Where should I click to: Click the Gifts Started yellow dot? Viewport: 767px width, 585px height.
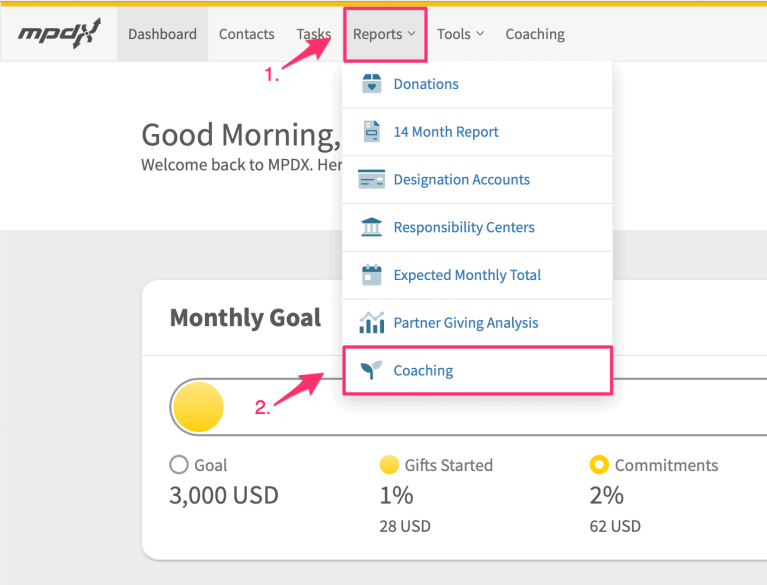[x=389, y=465]
